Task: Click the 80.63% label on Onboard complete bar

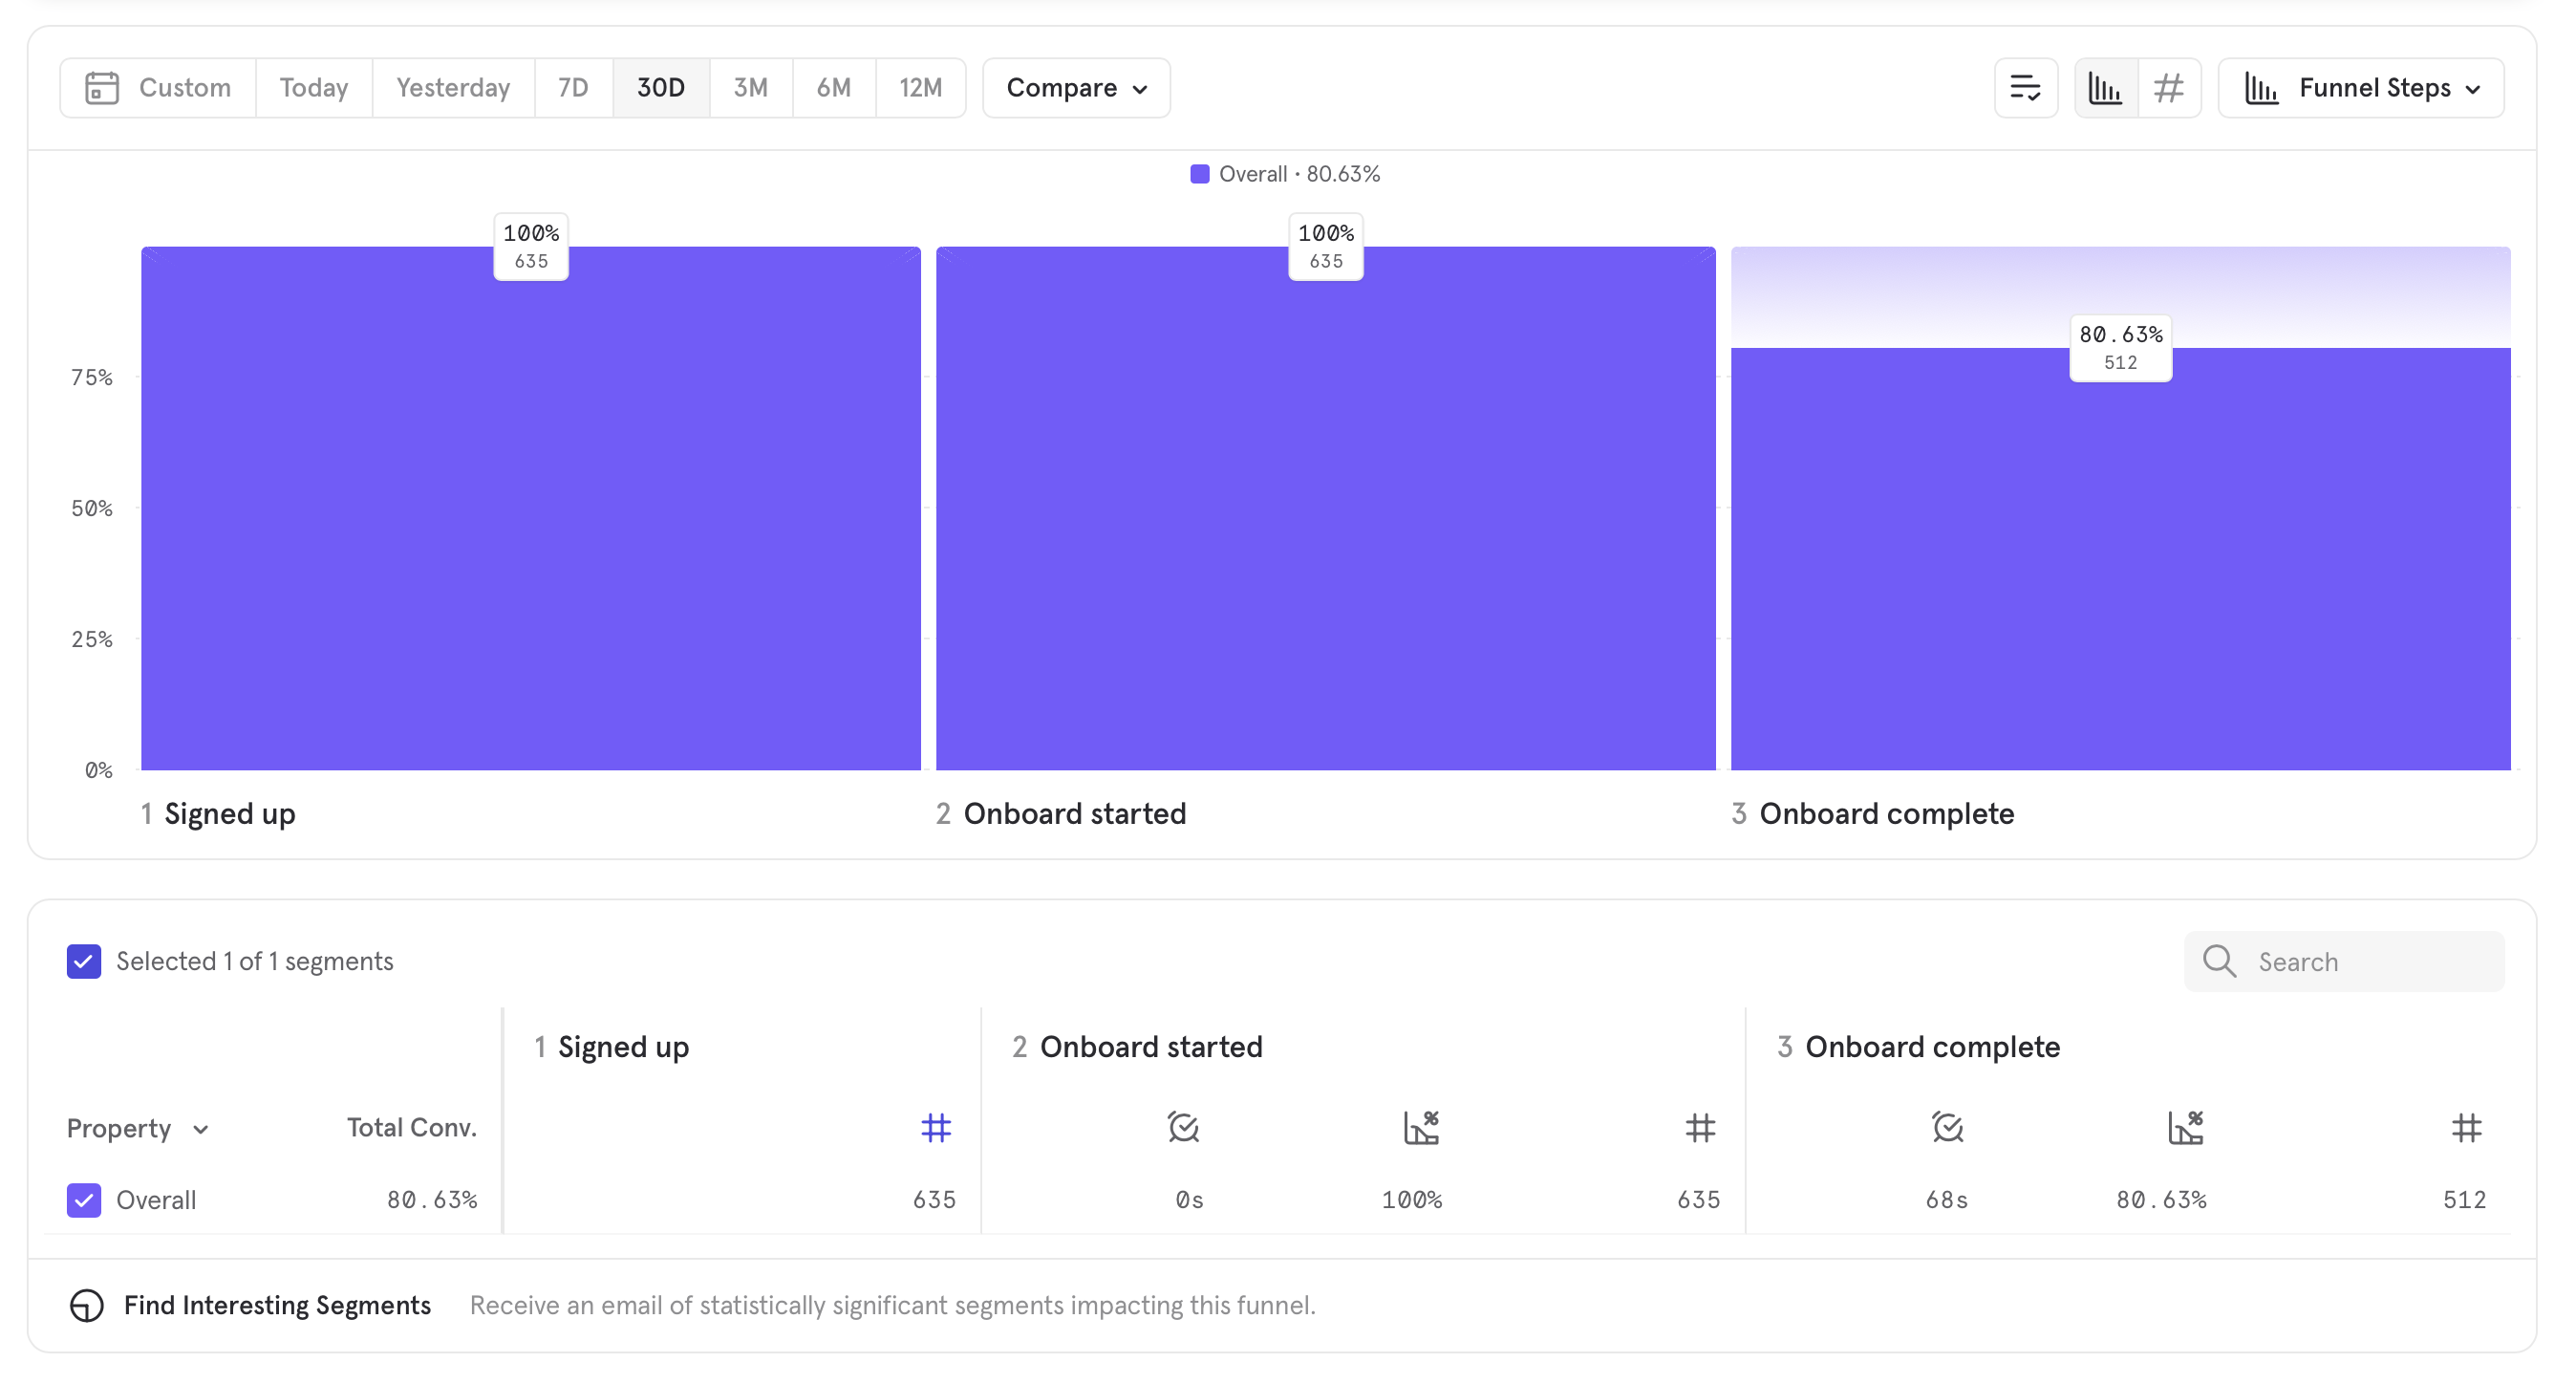Action: click(2120, 347)
